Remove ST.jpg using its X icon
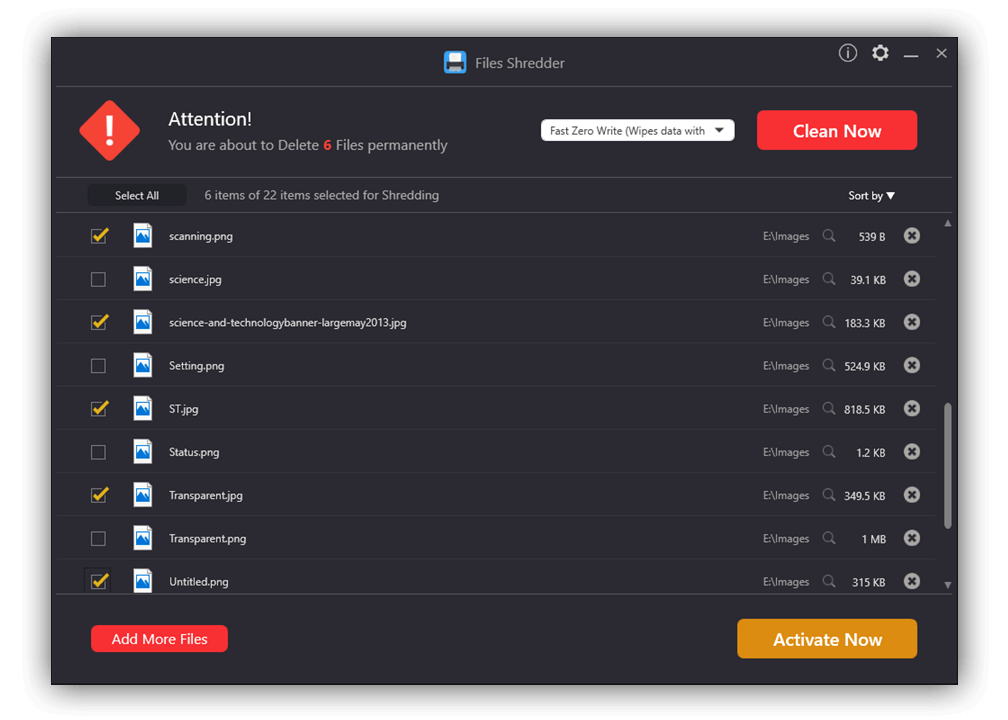The height and width of the screenshot is (720, 1008). coord(912,408)
